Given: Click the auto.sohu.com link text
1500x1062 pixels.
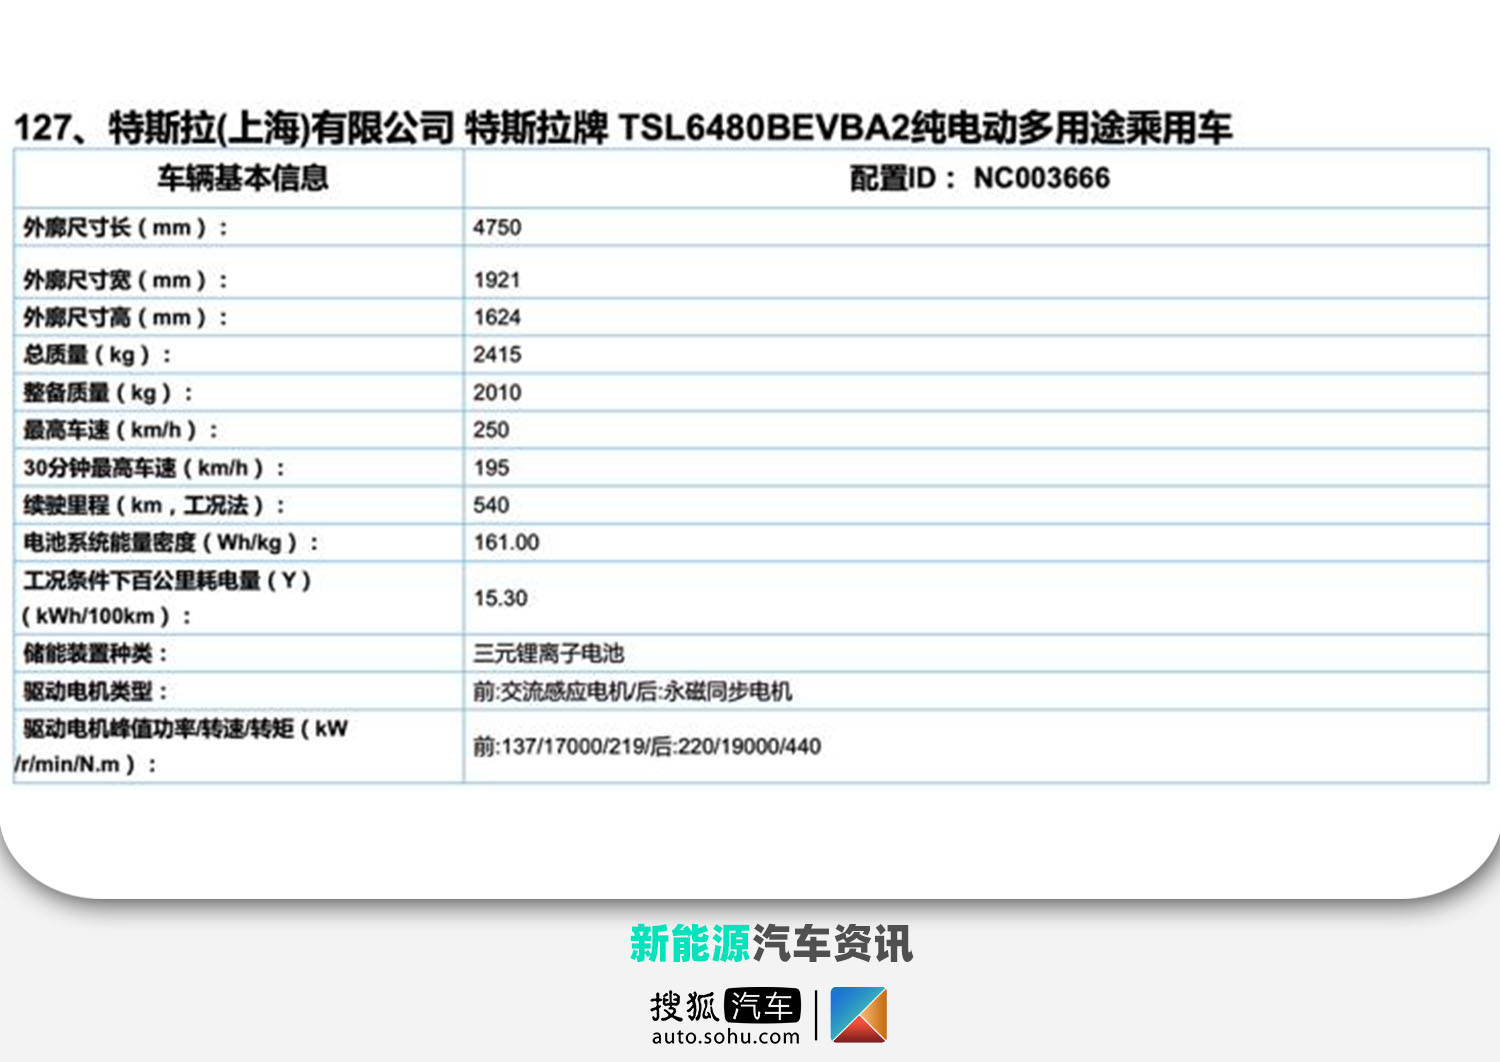Looking at the screenshot, I should pos(725,1036).
